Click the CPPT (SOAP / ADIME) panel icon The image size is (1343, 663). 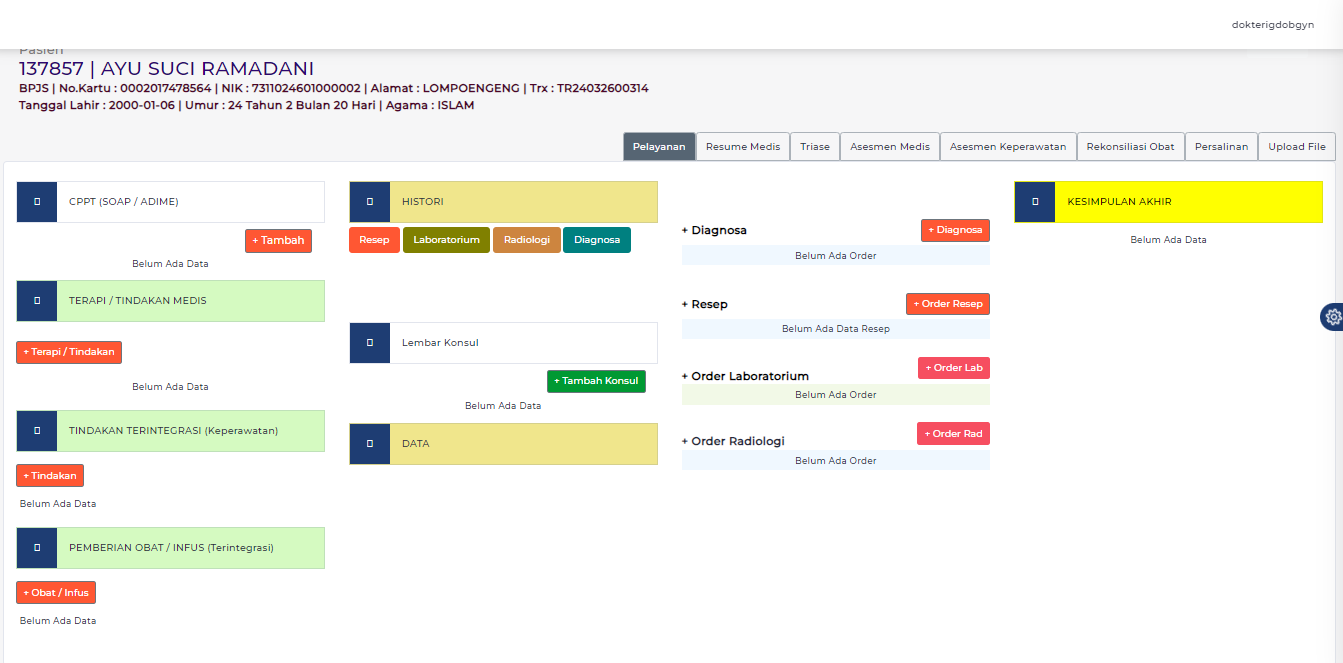(x=36, y=201)
